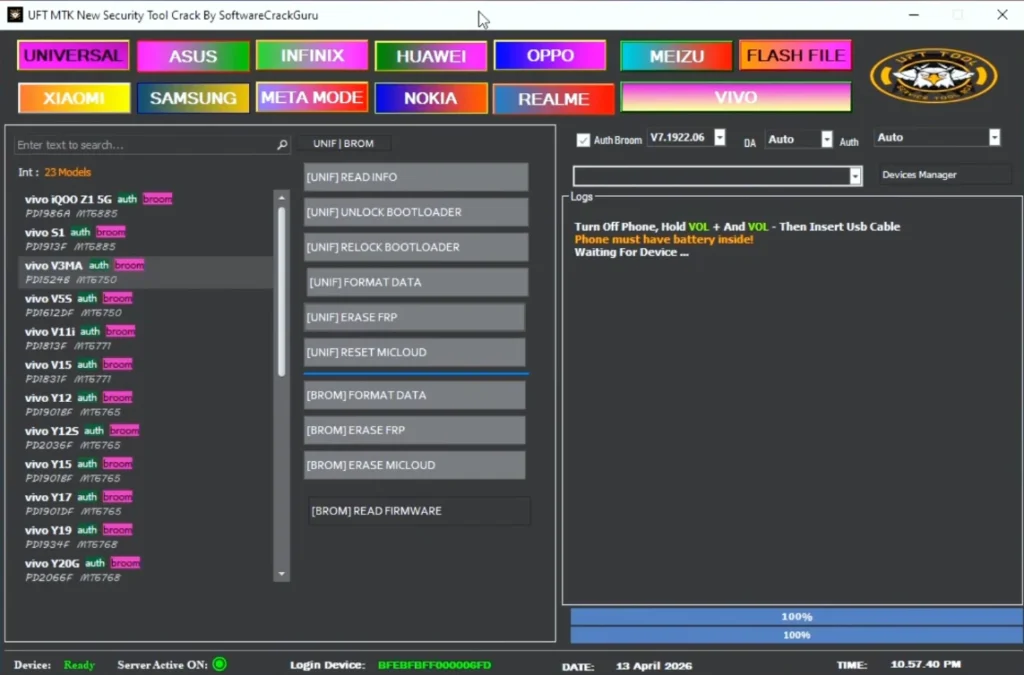Image resolution: width=1024 pixels, height=675 pixels.
Task: Select the XIAOMI brand tab
Action: click(74, 98)
